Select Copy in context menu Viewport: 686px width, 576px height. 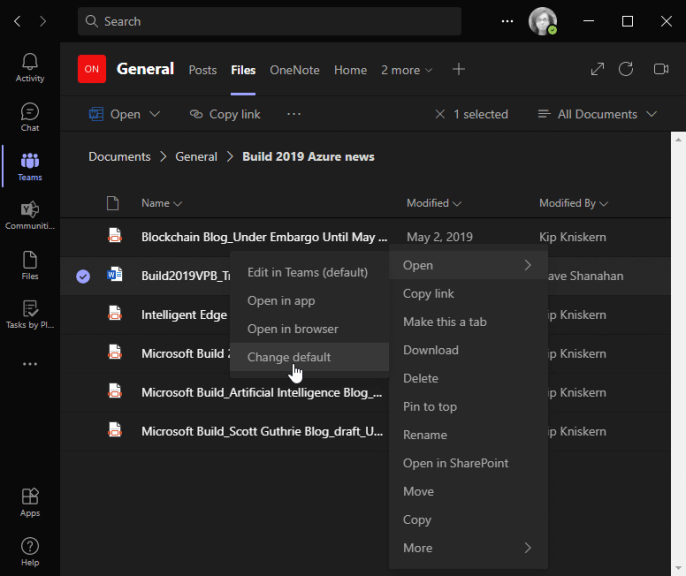tap(468, 520)
